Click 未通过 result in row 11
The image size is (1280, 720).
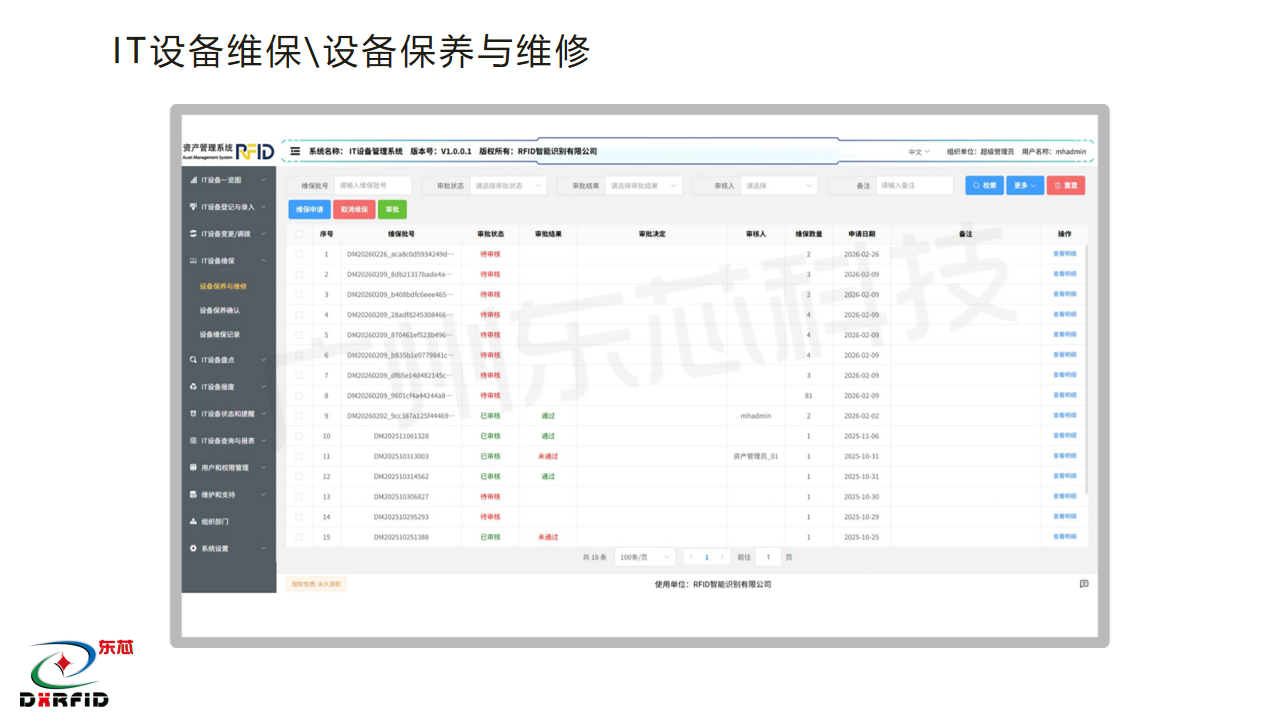point(548,456)
